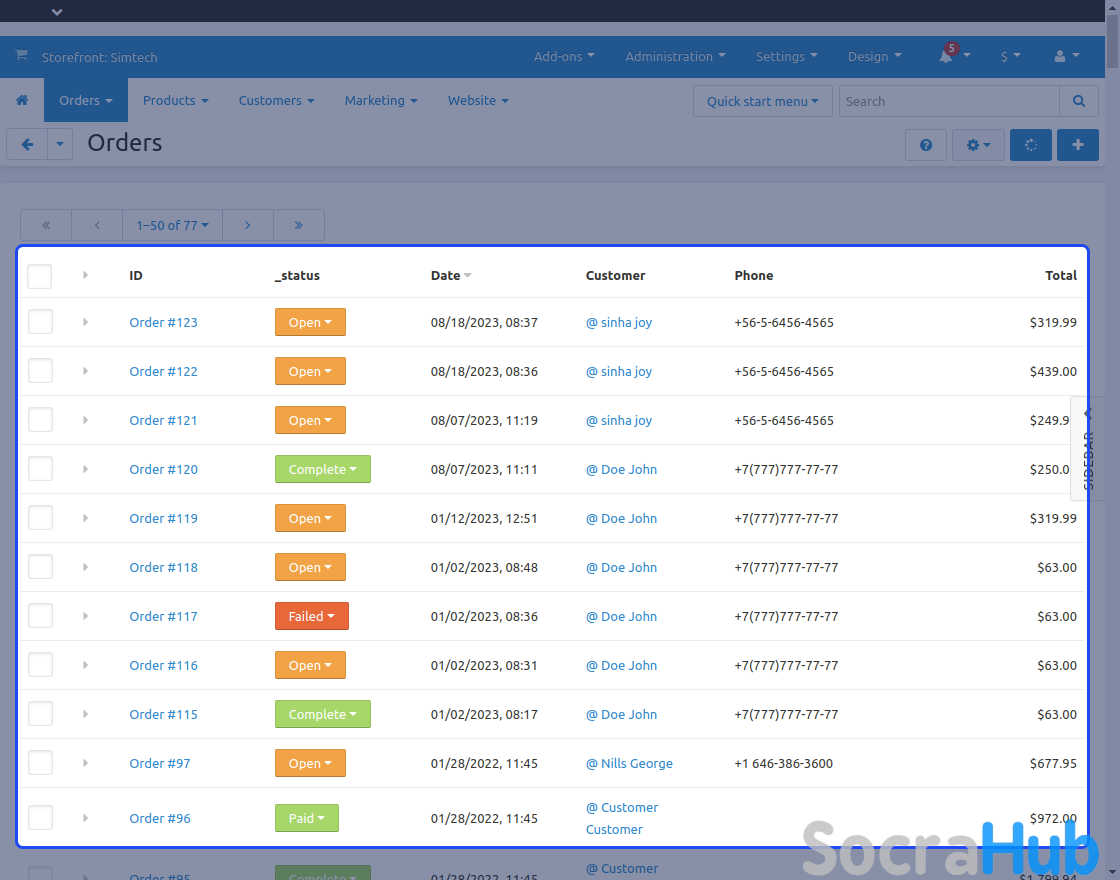The image size is (1120, 880).
Task: Check the Order #118 checkbox
Action: tap(40, 567)
